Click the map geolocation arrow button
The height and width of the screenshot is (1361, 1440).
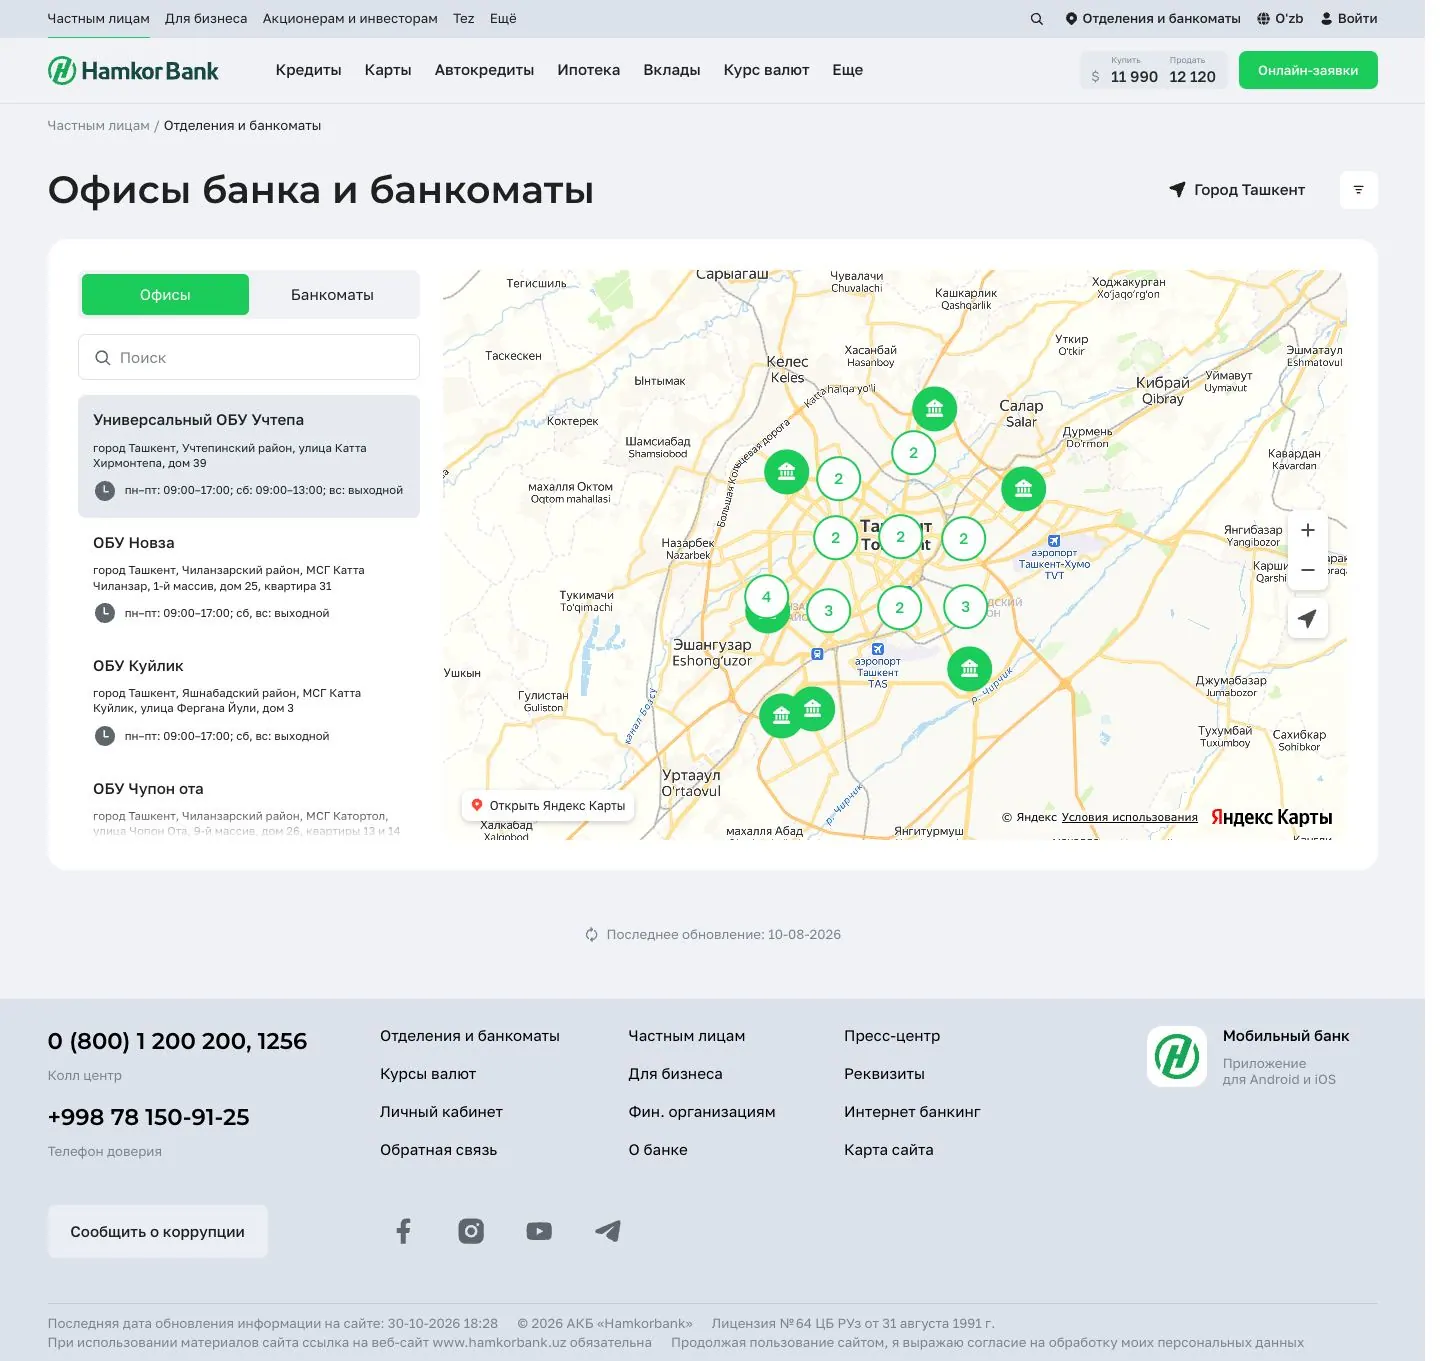click(x=1307, y=618)
